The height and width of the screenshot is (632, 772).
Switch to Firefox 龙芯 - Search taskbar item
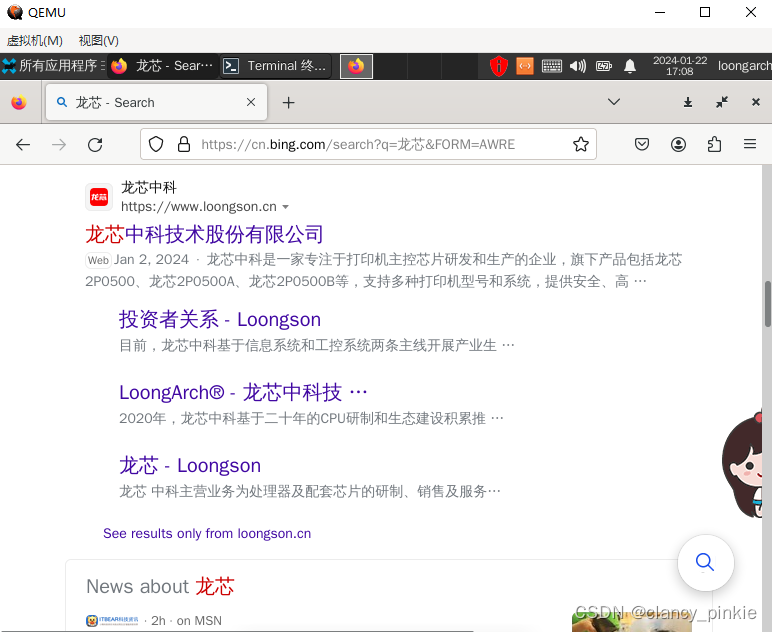162,65
